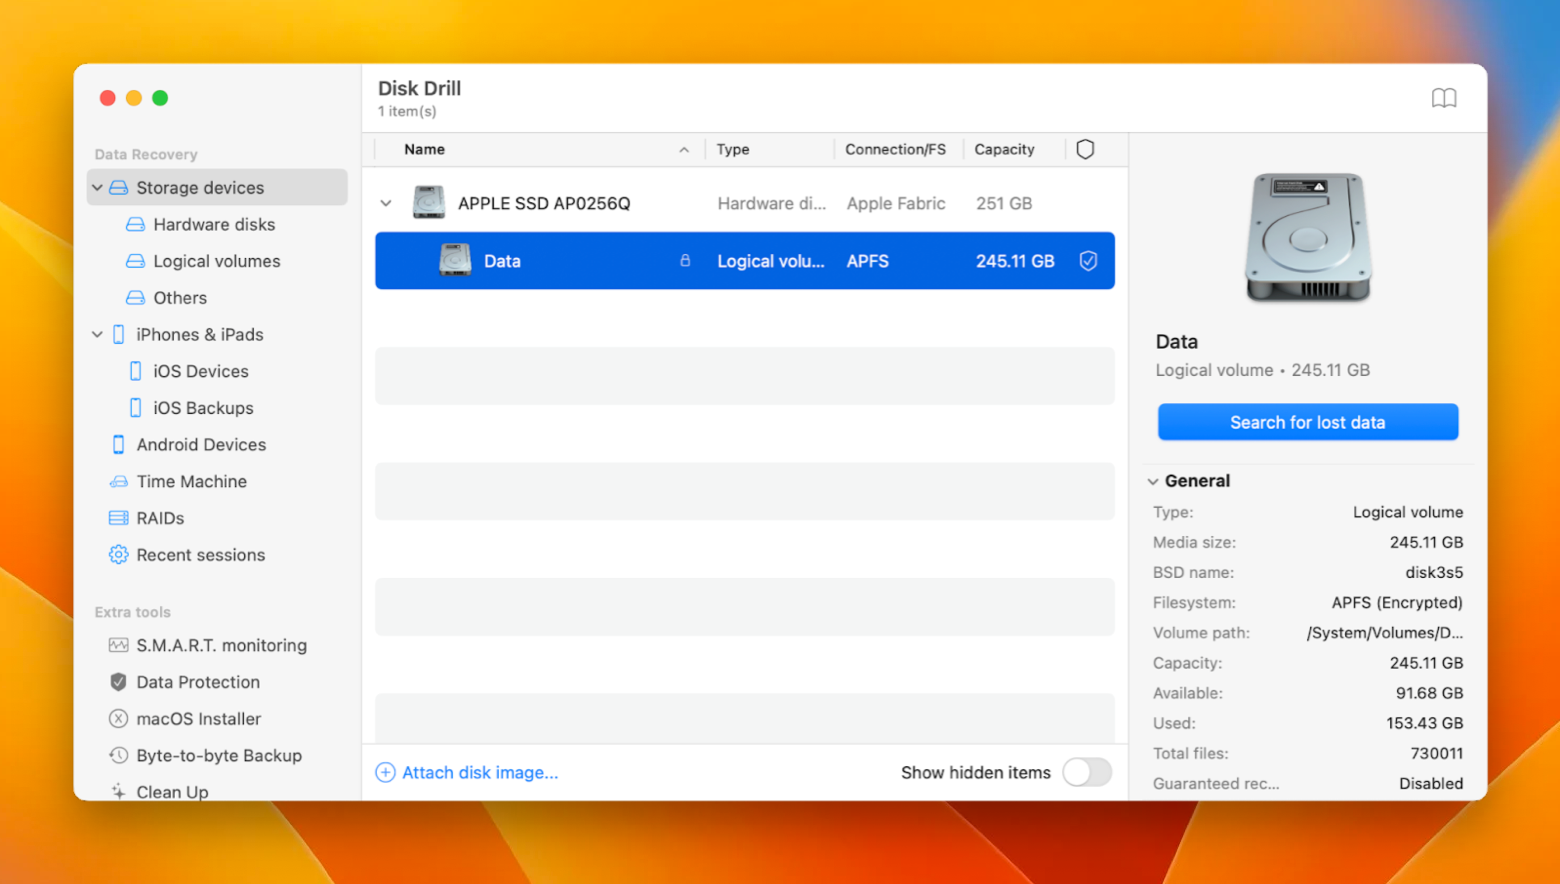Screen dimensions: 1560x884
Task: Click the Name column header
Action: [424, 149]
